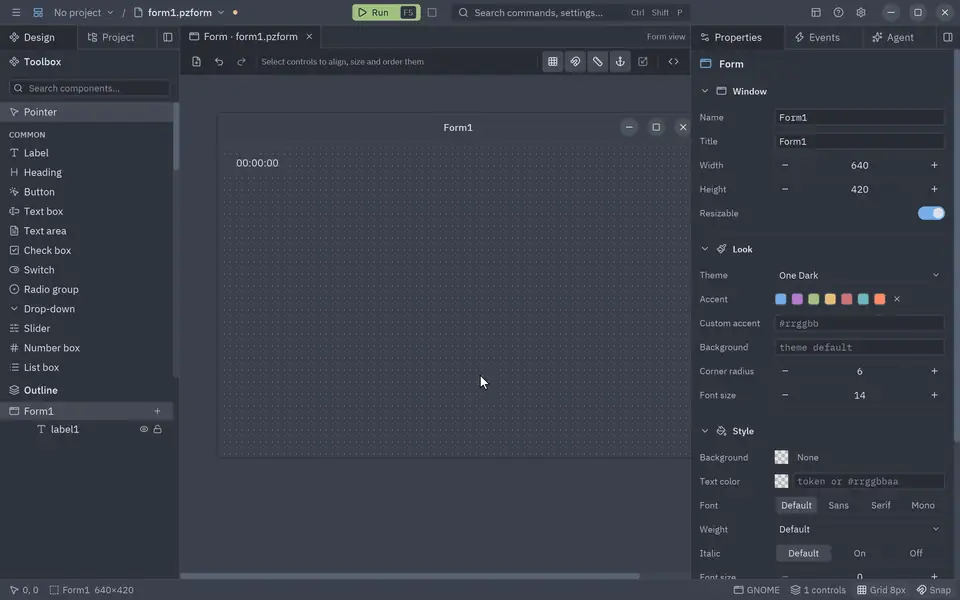
Task: Lock label1 in the outline
Action: pos(157,429)
